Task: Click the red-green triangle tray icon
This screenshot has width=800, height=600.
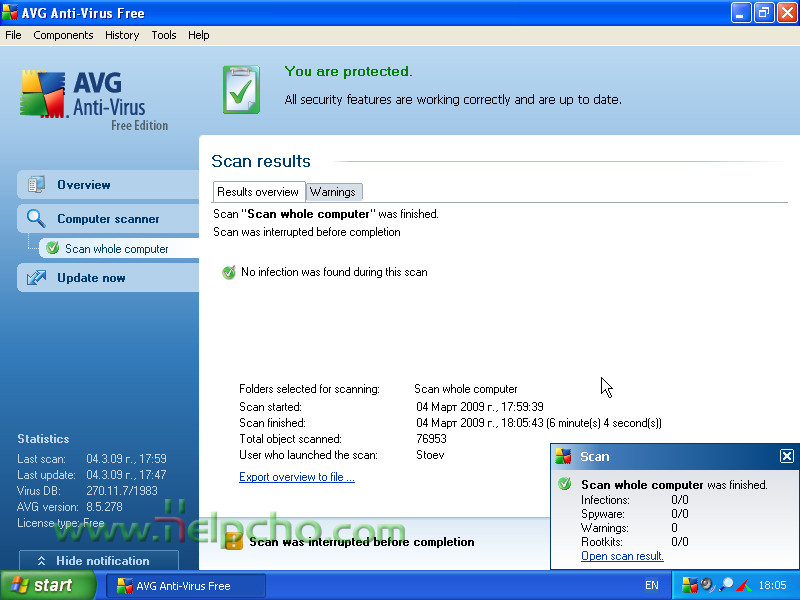Action: (744, 585)
